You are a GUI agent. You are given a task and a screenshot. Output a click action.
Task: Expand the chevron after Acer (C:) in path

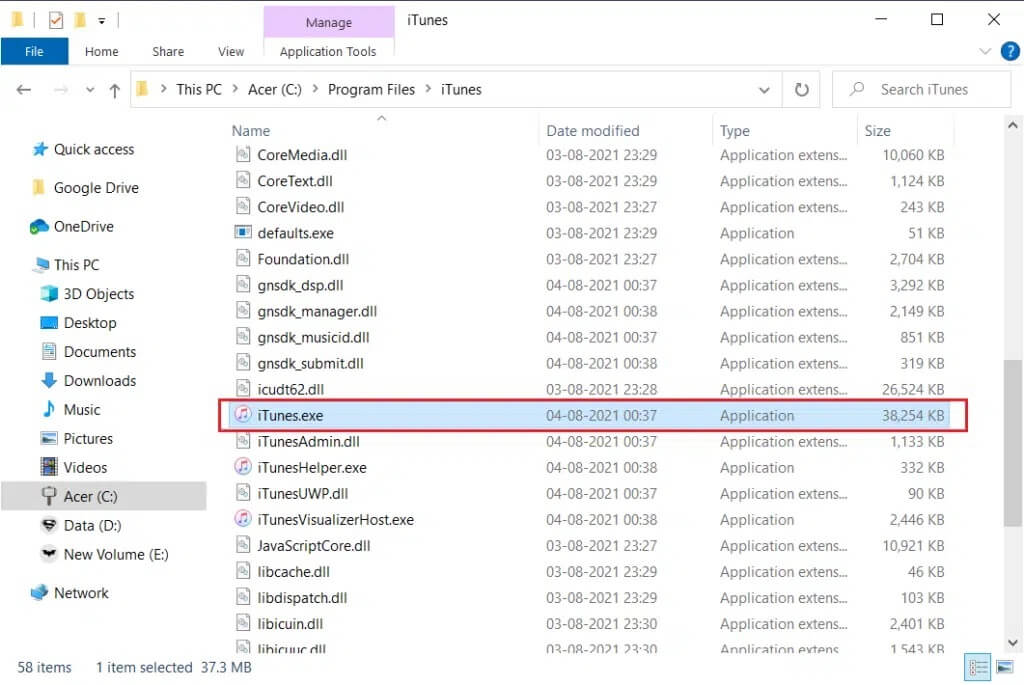pos(315,89)
